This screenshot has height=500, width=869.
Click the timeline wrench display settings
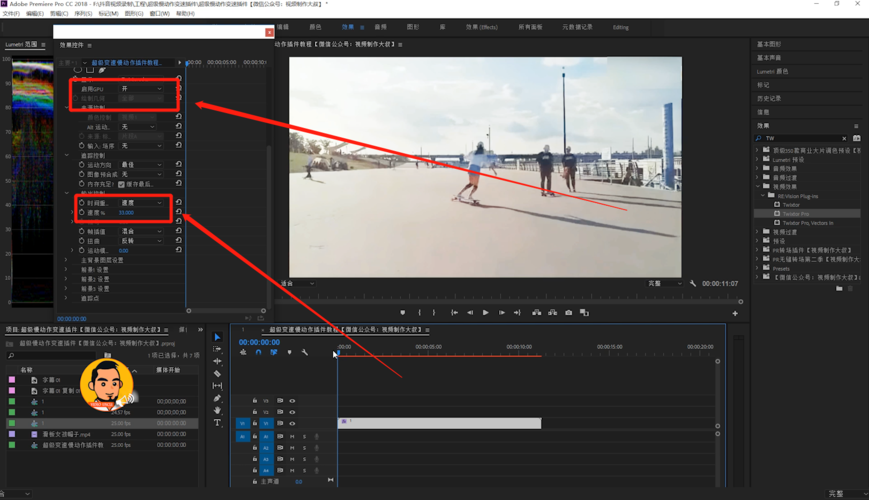[305, 352]
